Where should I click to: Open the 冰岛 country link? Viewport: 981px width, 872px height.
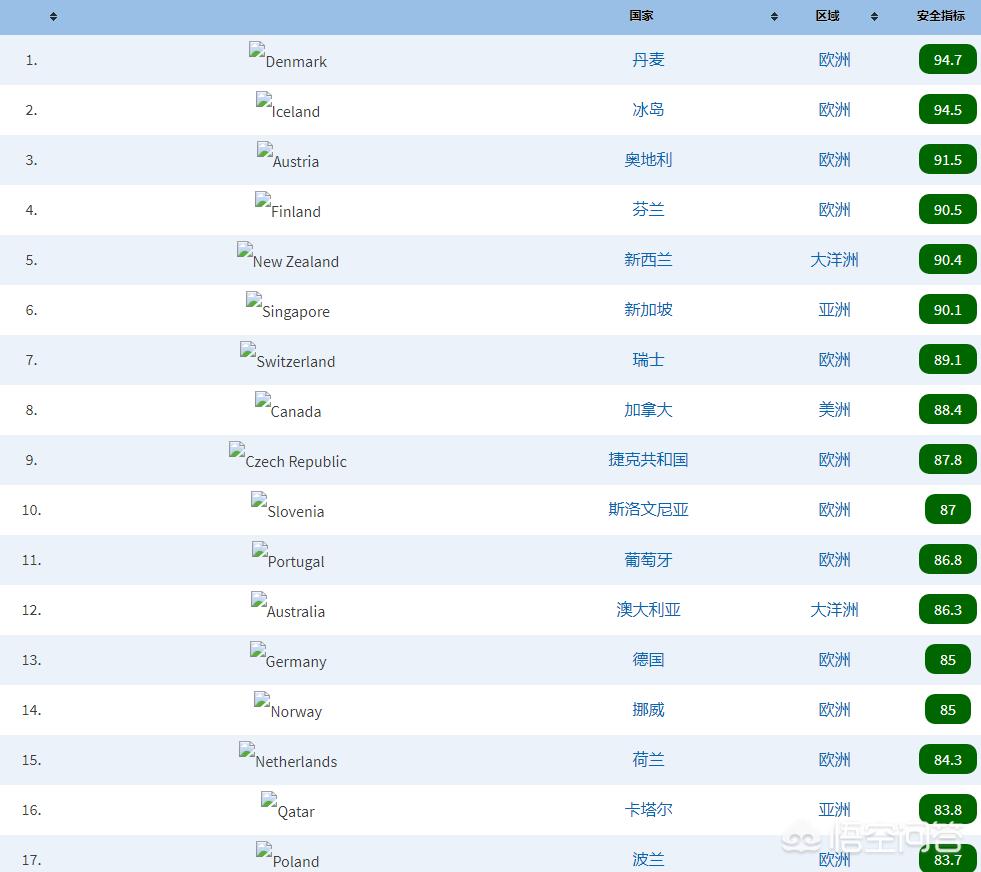point(648,110)
